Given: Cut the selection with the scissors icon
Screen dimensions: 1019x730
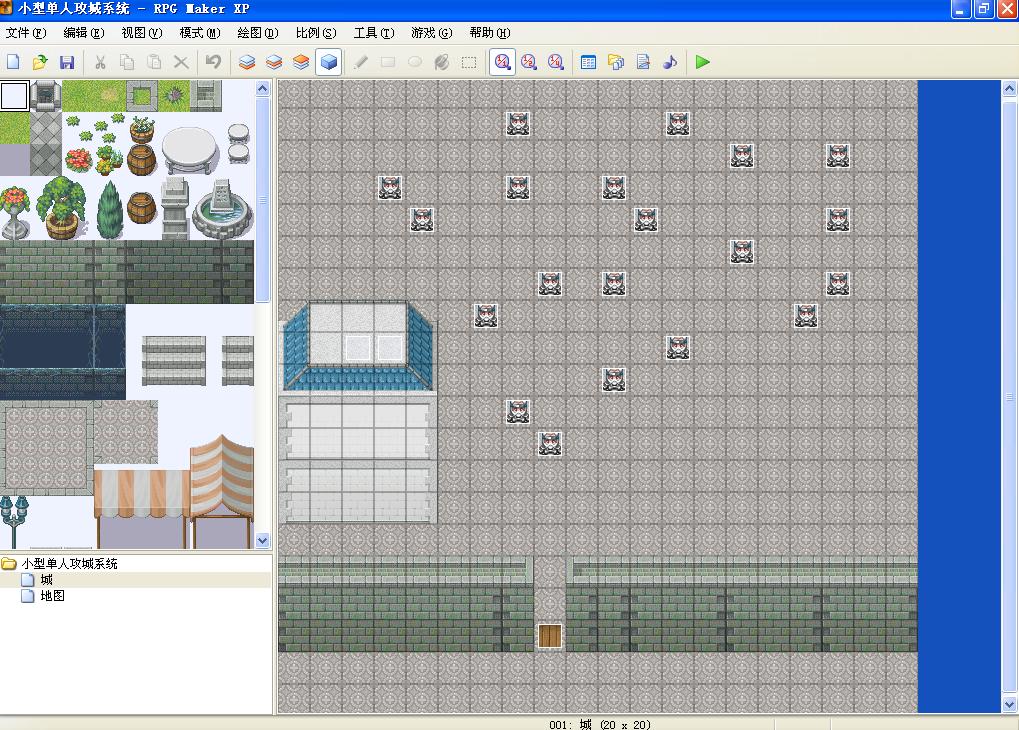Looking at the screenshot, I should click(99, 62).
